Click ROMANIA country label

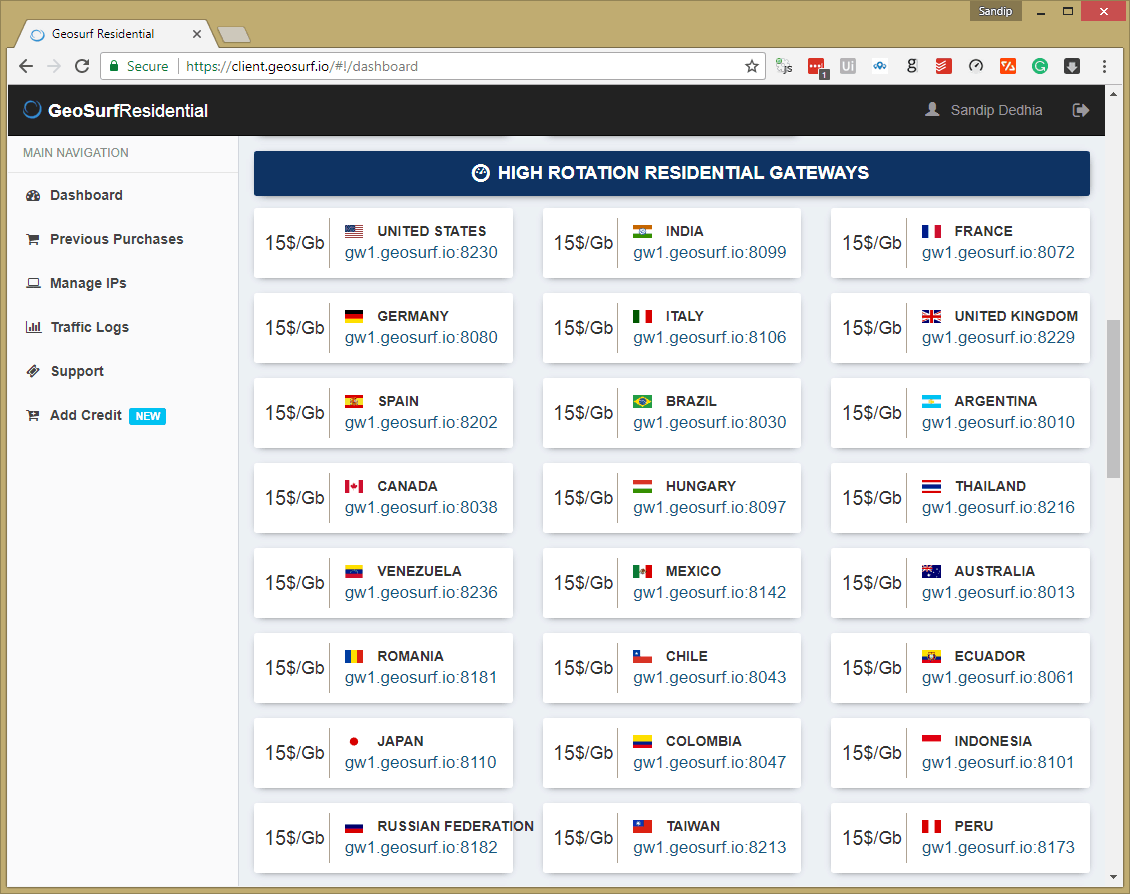[410, 656]
